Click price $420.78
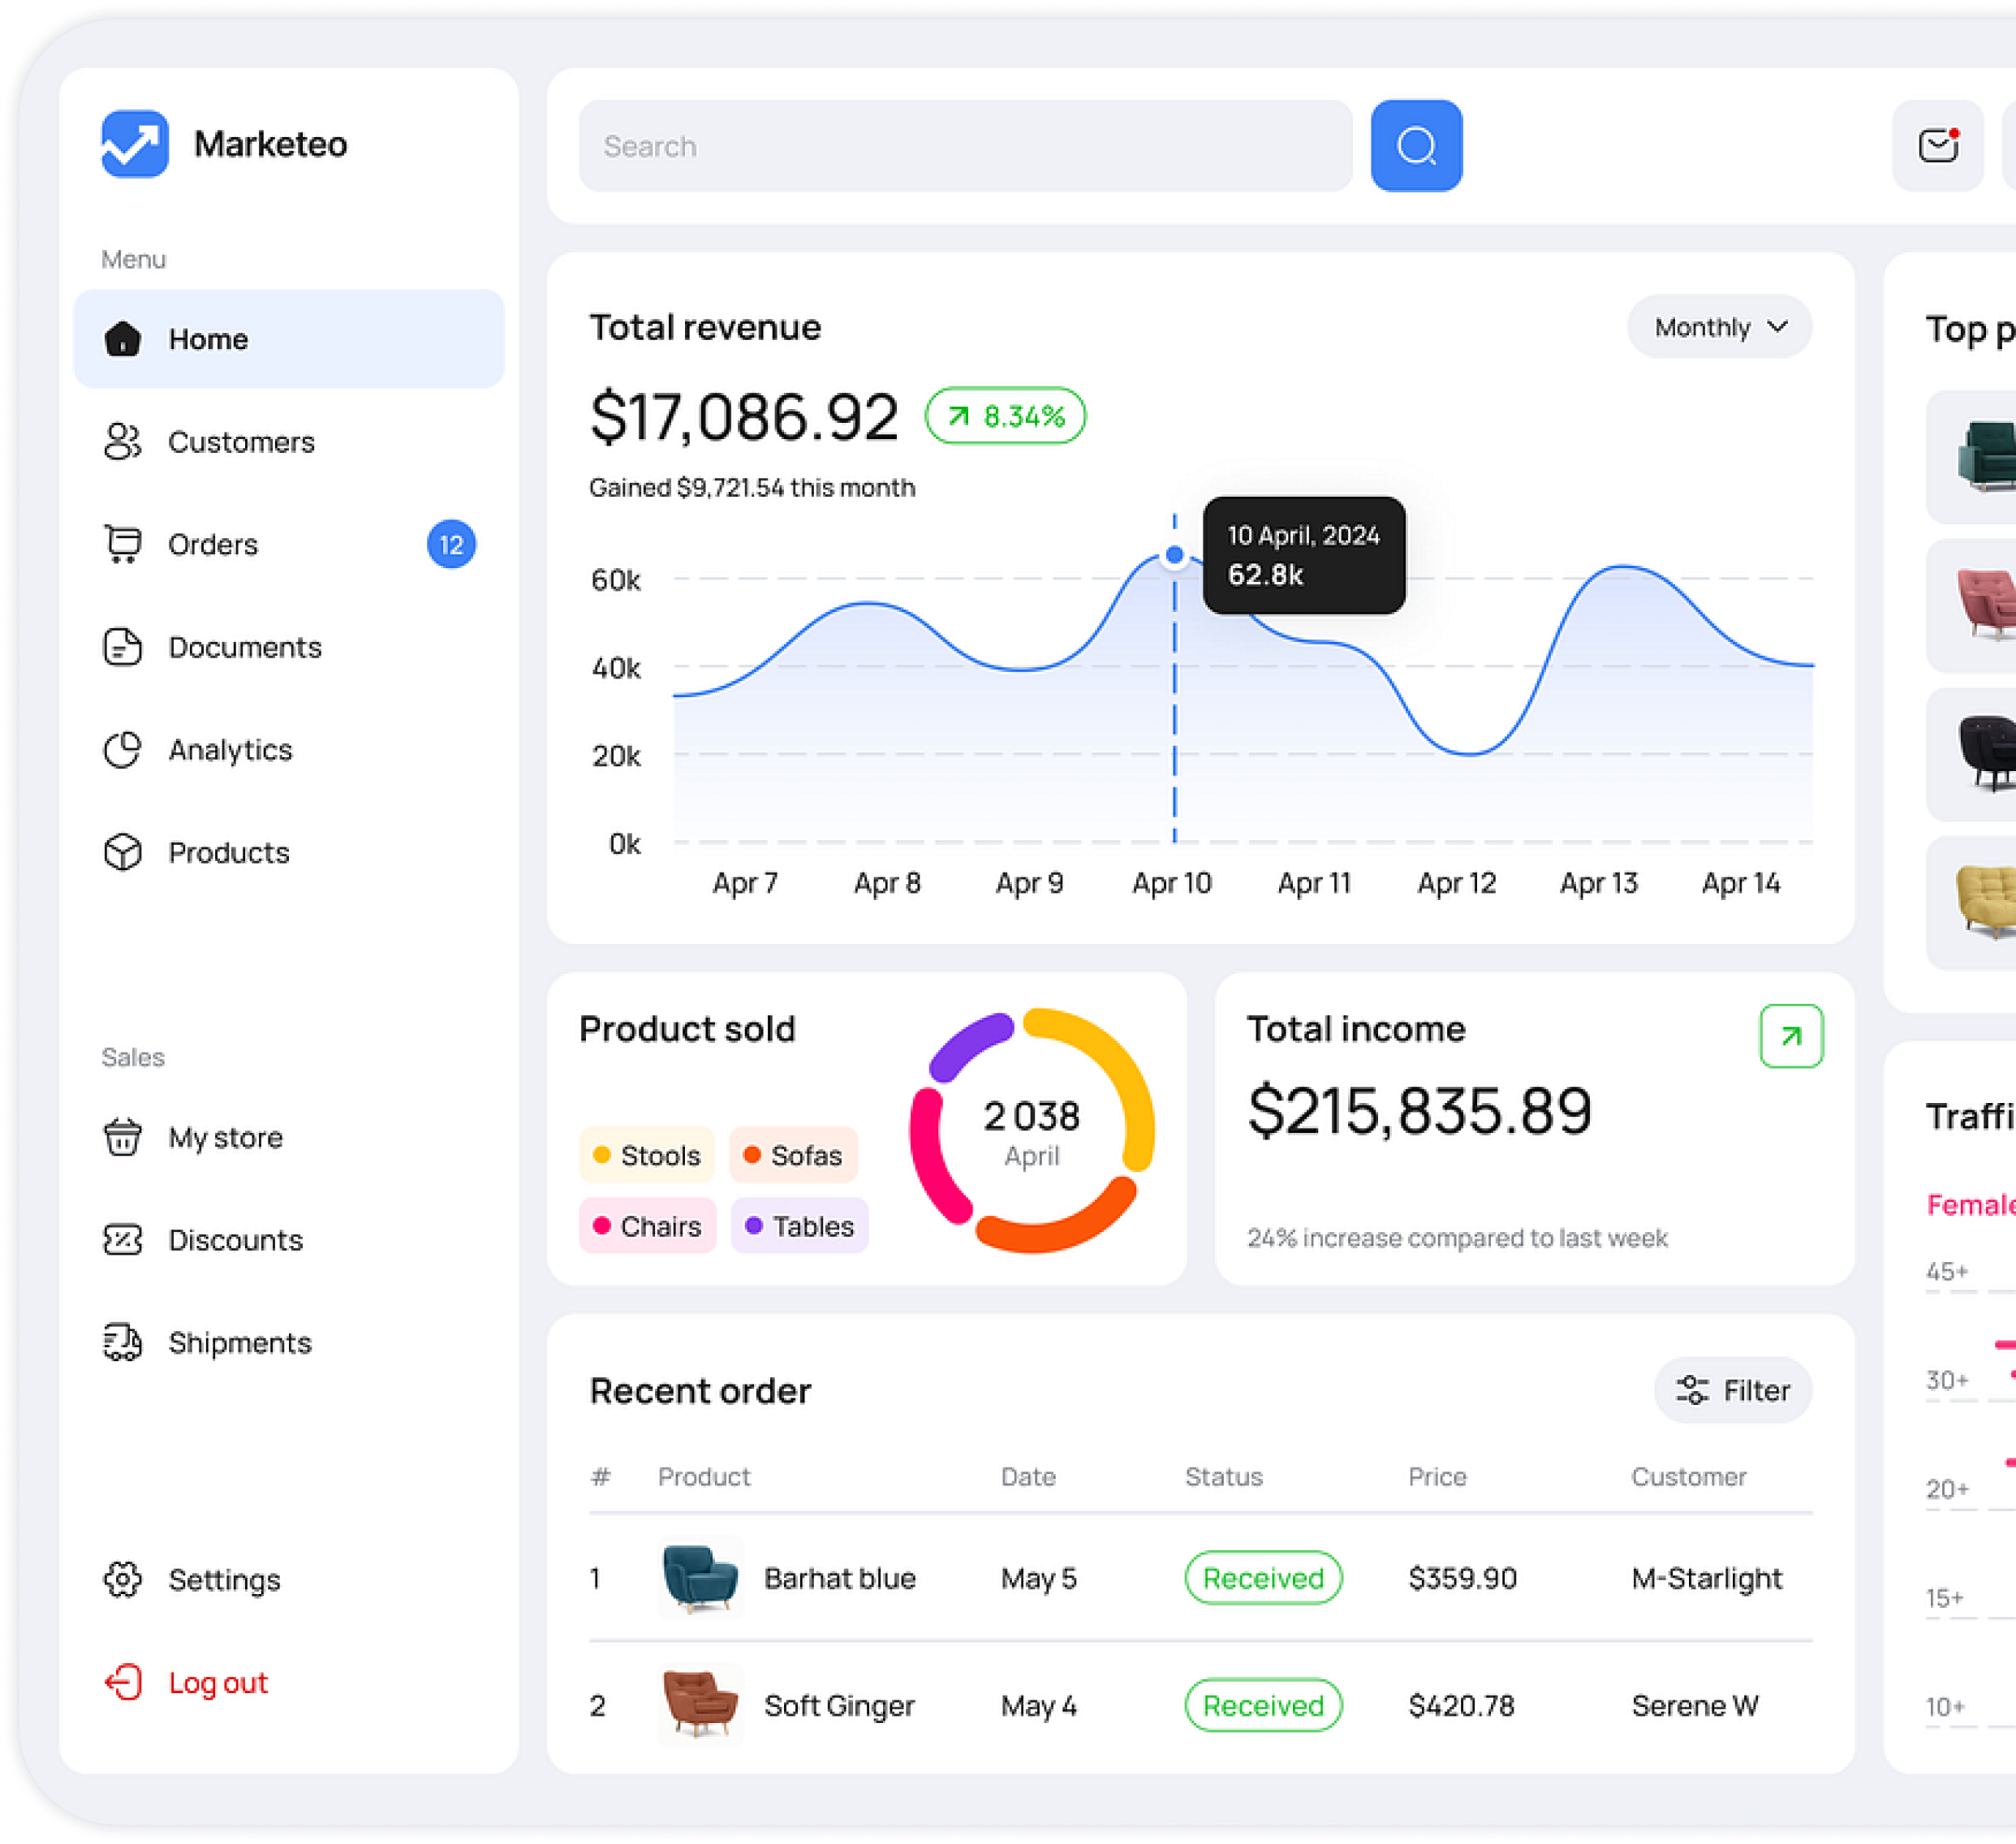This screenshot has width=2016, height=1844. click(x=1461, y=1705)
